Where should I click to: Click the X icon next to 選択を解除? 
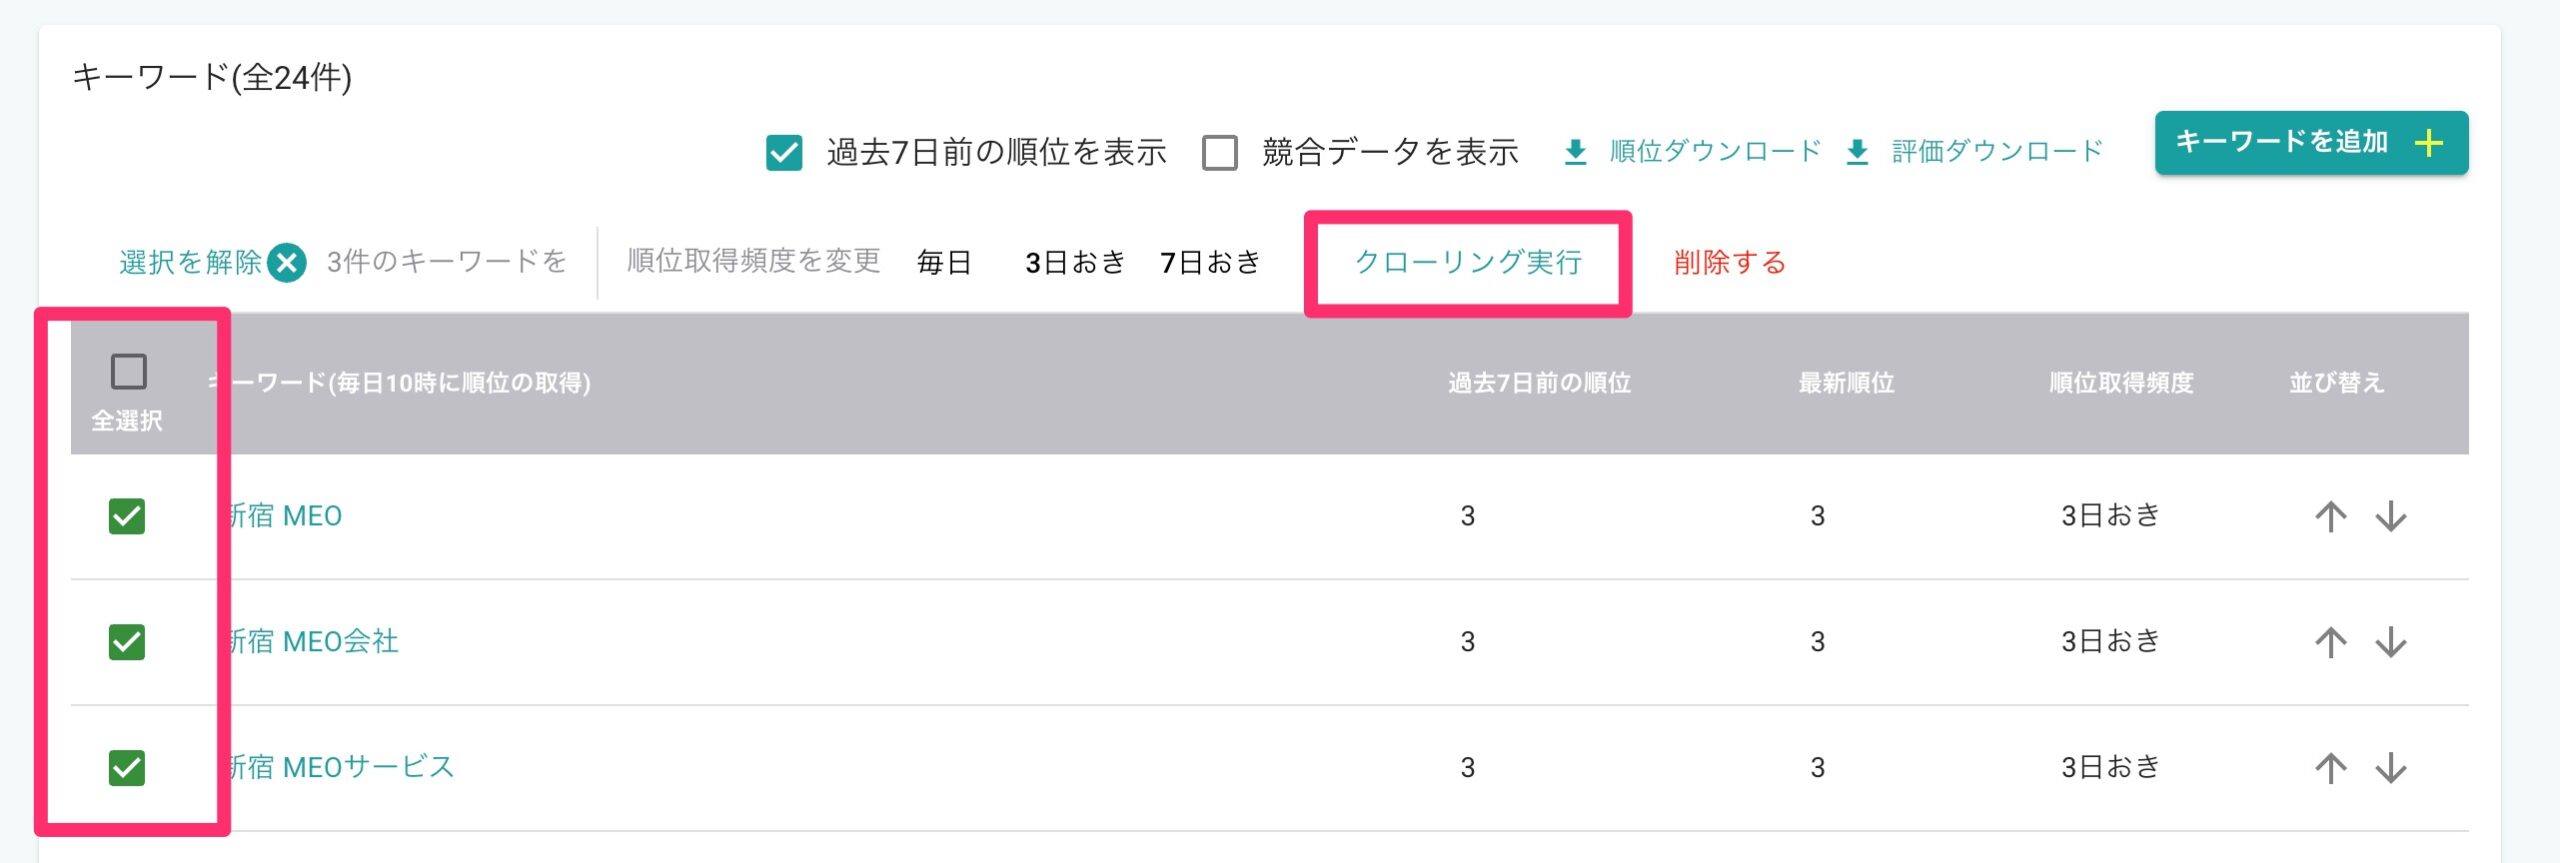pos(287,263)
